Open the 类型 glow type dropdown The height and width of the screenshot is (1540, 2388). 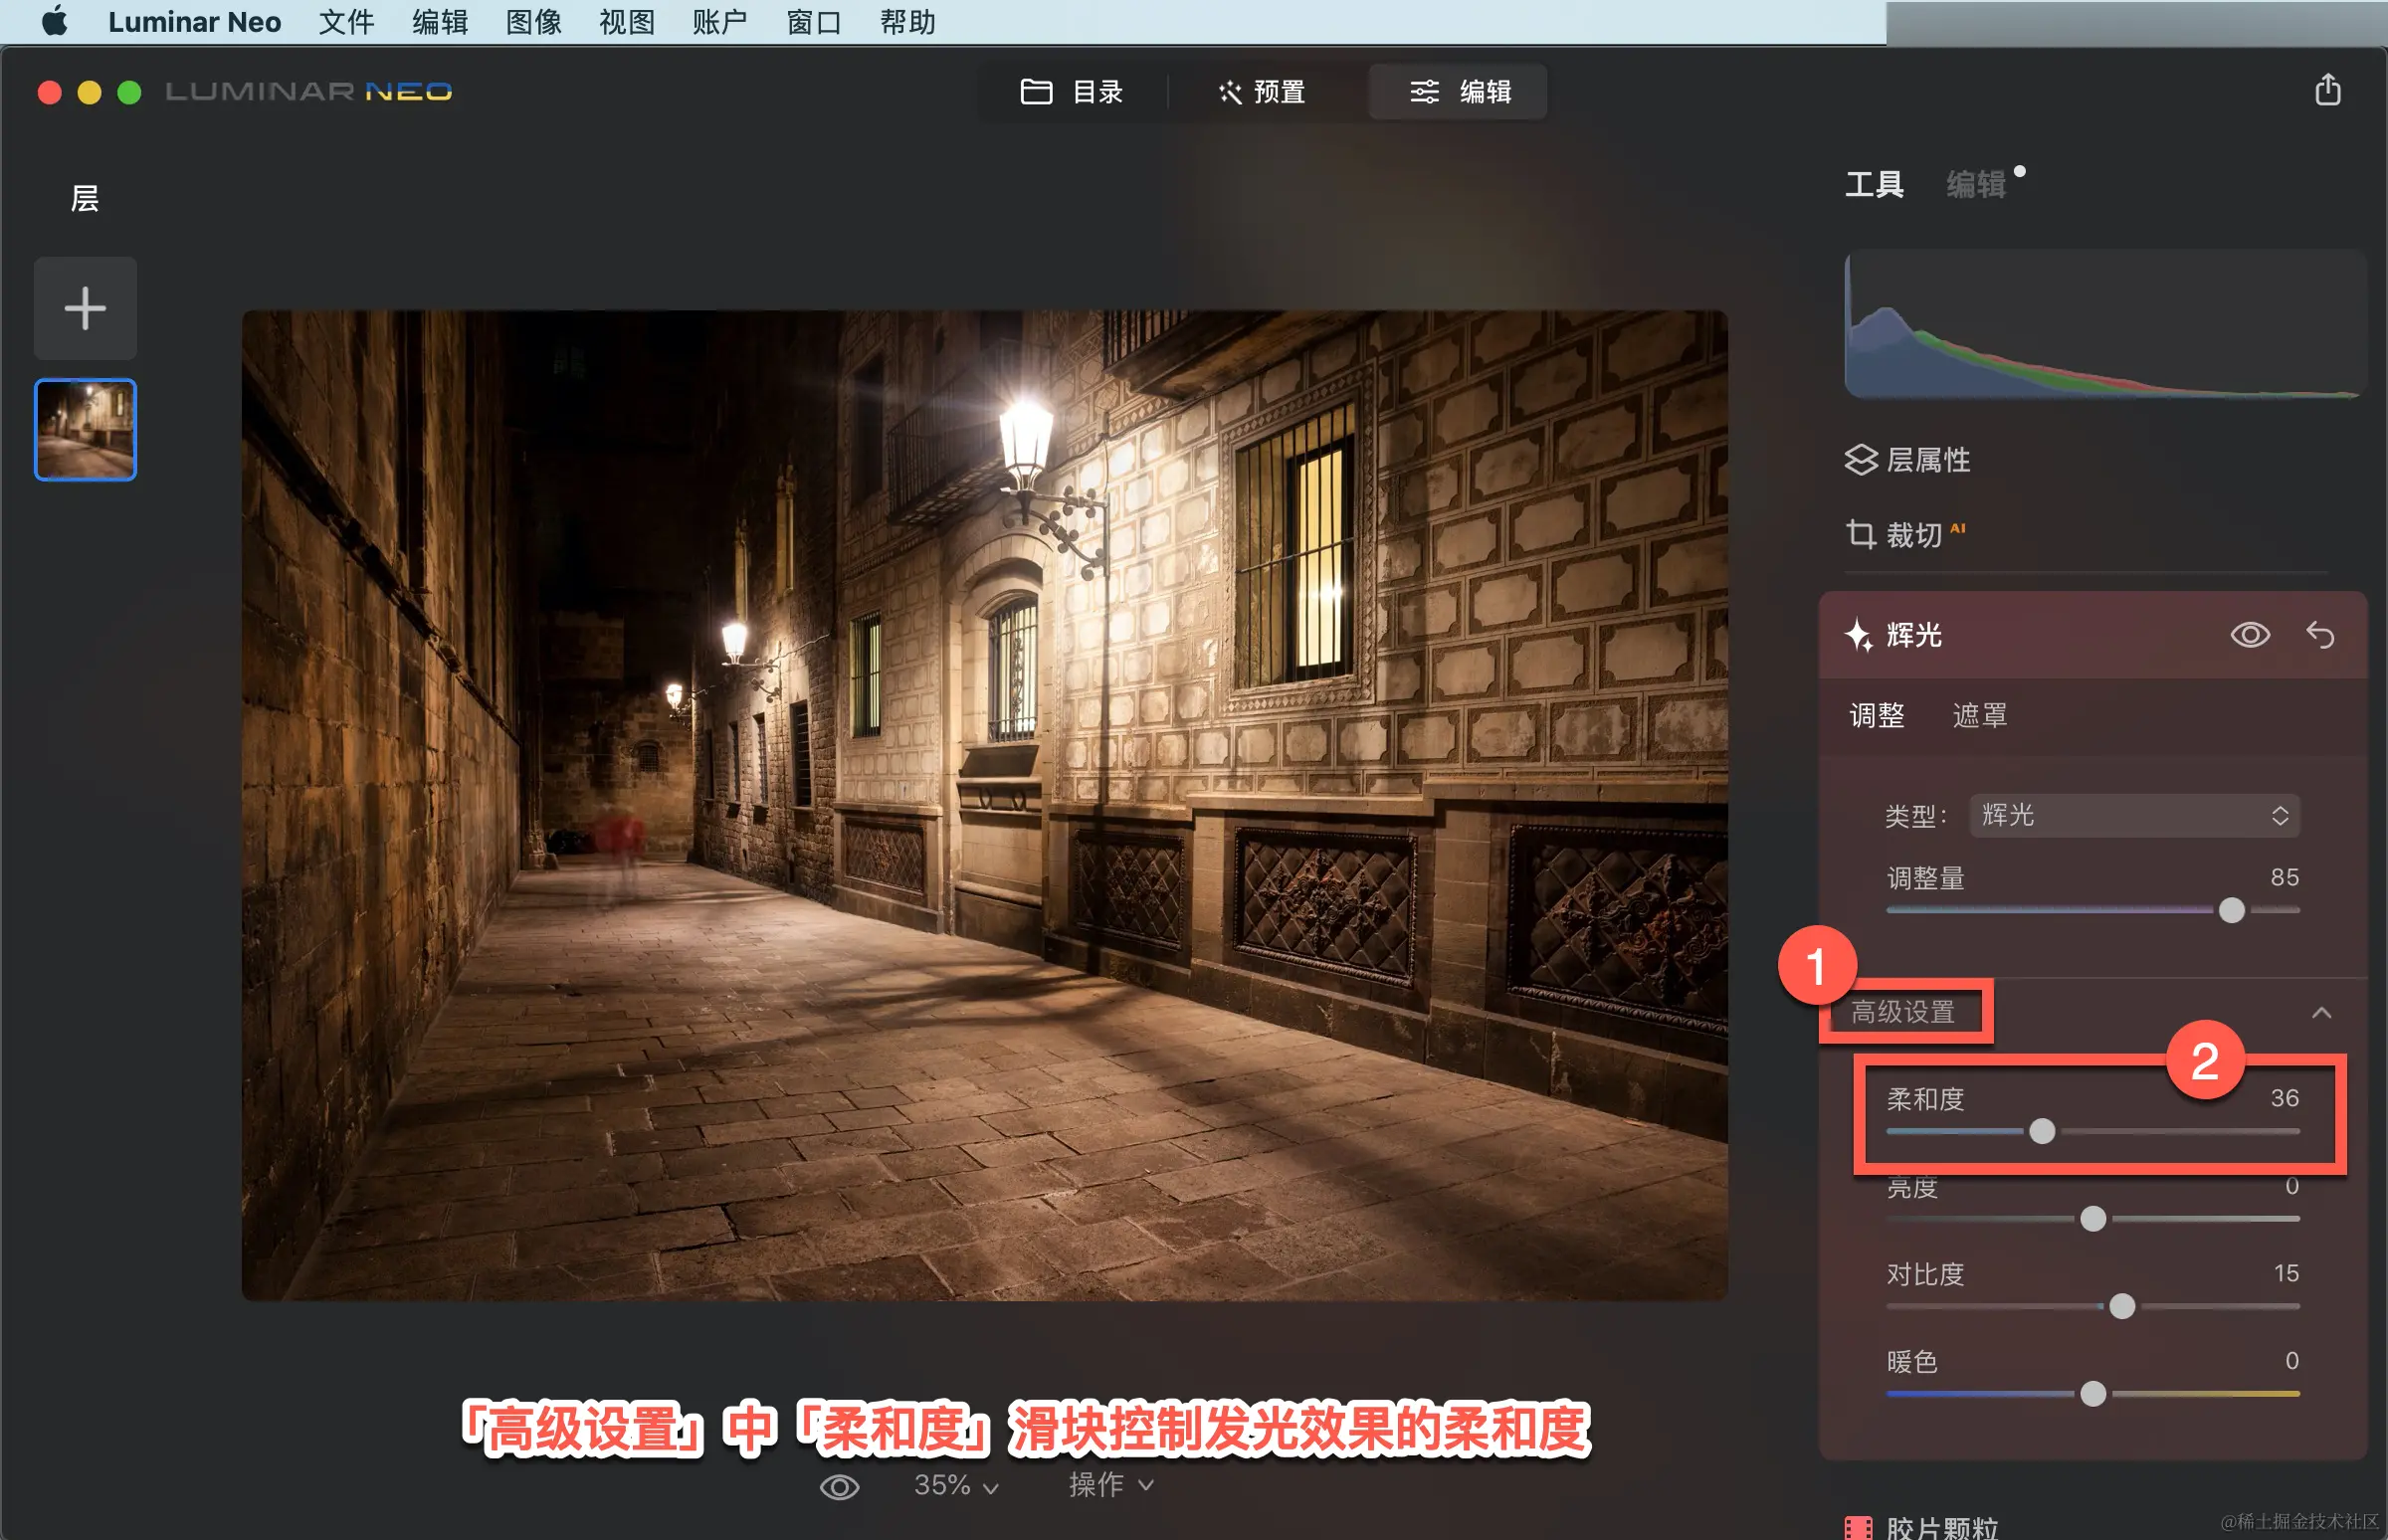(x=2134, y=815)
